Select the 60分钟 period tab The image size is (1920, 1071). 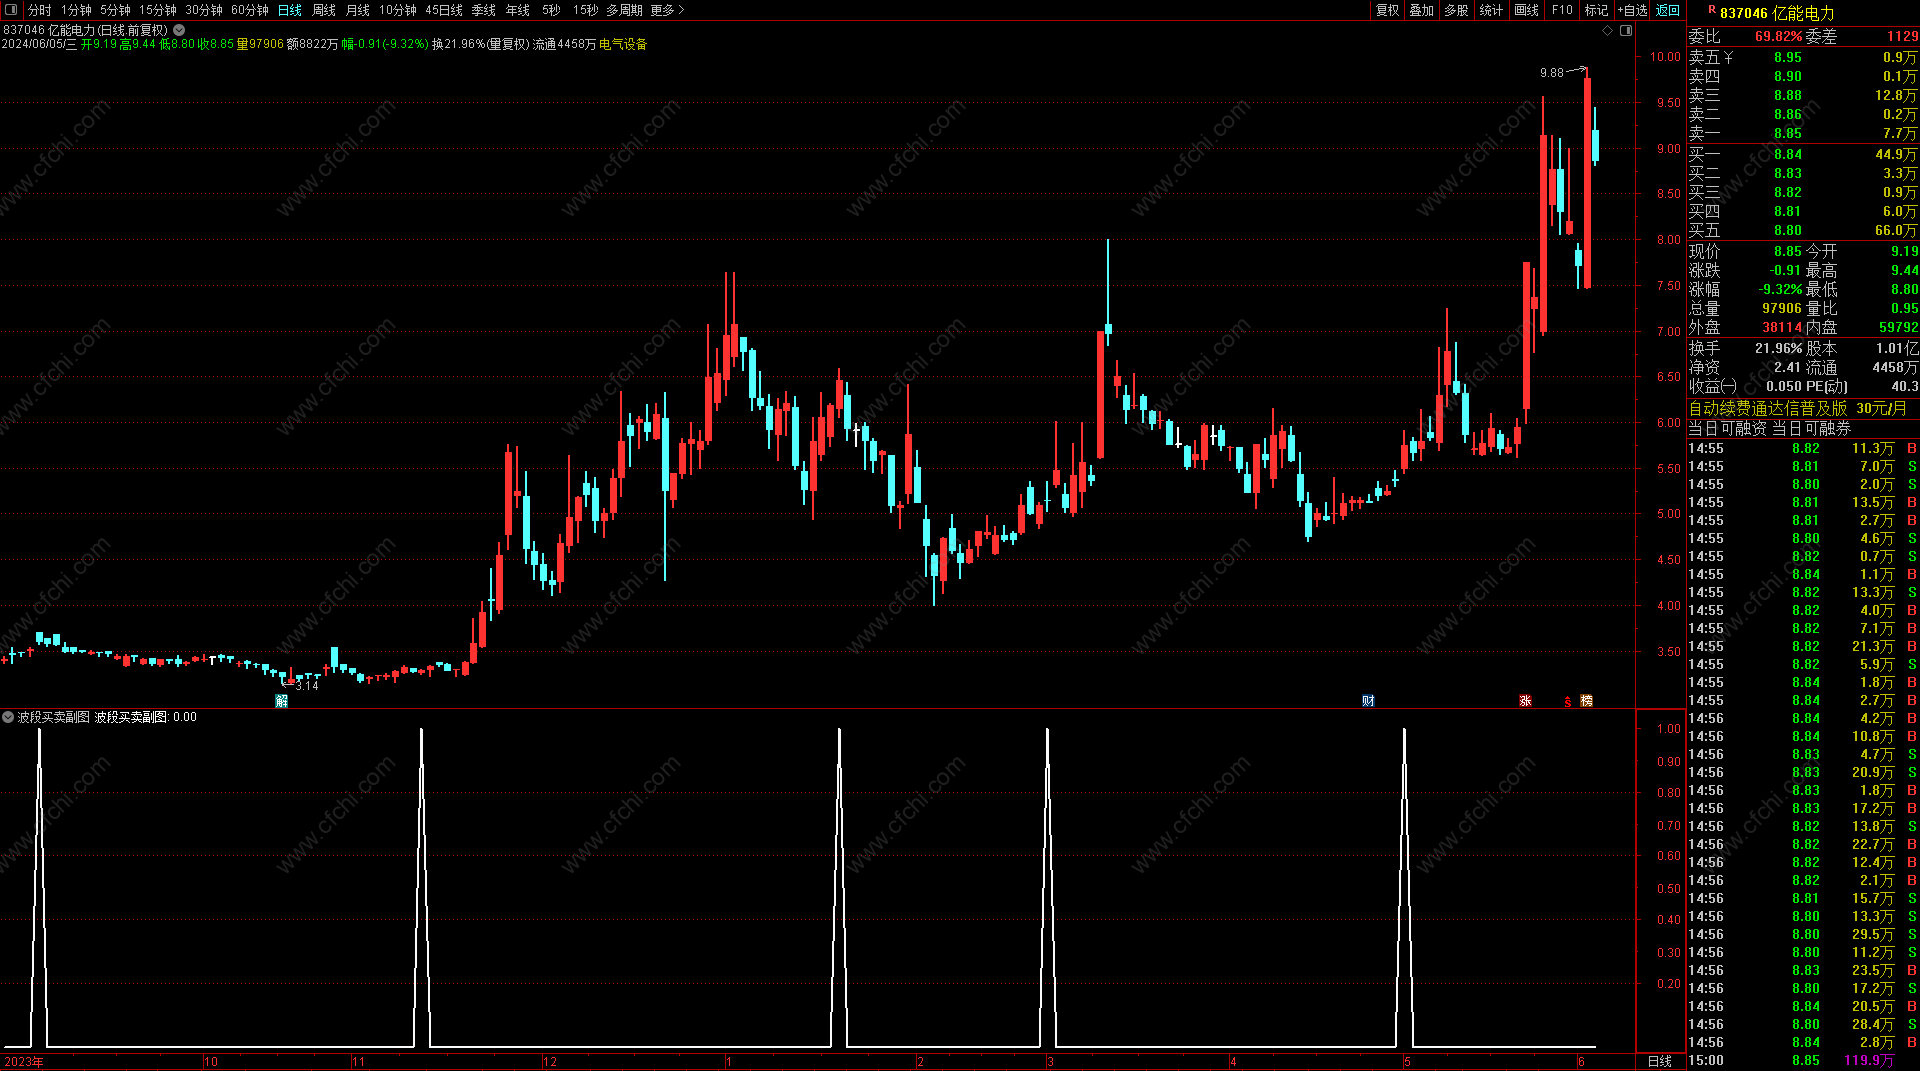pyautogui.click(x=250, y=10)
